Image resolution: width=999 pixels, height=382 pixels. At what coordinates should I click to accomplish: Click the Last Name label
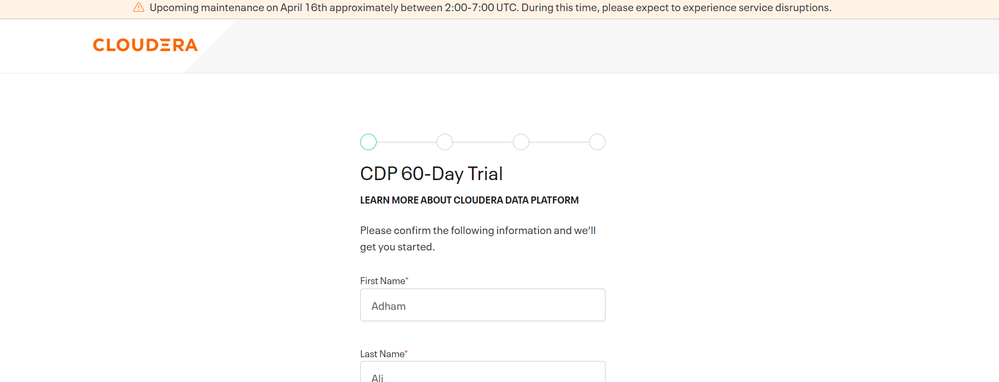coord(382,354)
